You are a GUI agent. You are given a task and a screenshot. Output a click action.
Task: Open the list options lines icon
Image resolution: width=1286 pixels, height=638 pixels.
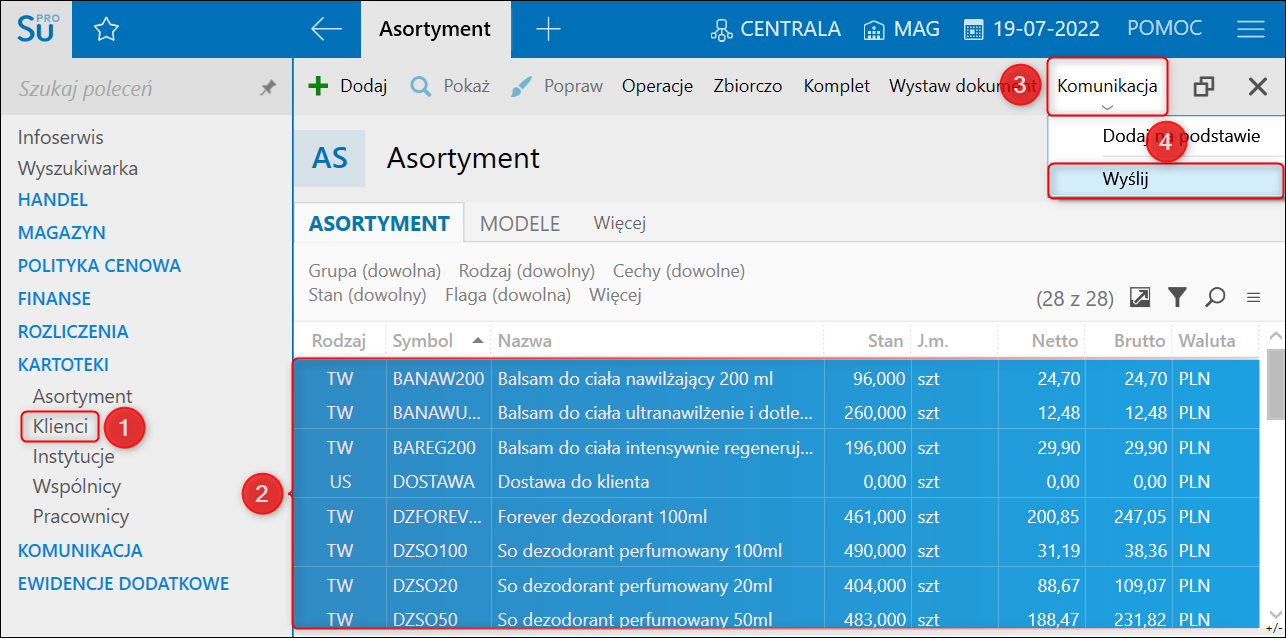(x=1253, y=297)
